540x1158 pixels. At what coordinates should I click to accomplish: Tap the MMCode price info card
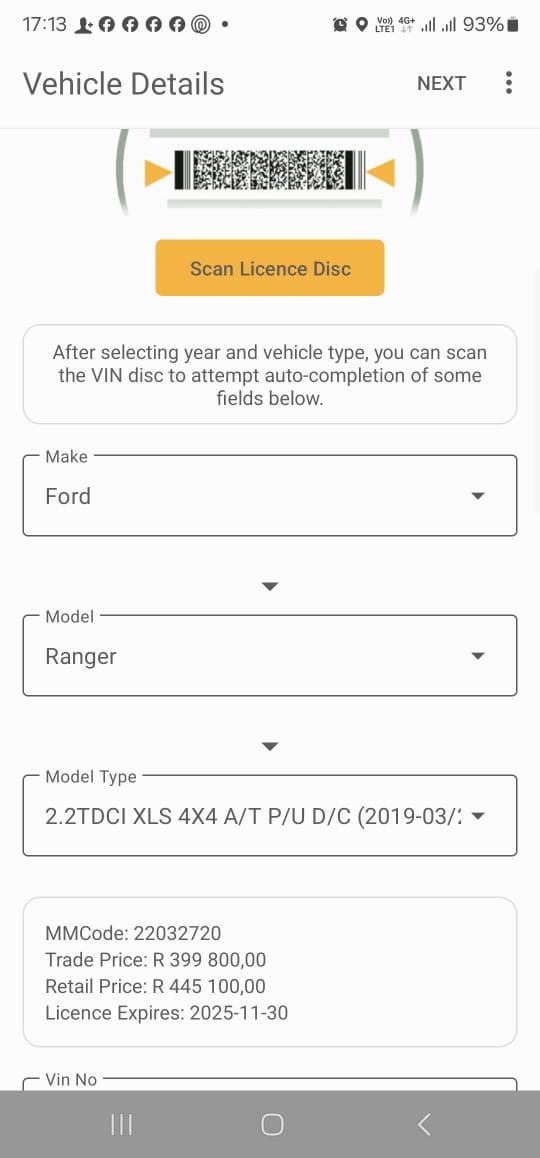(270, 972)
